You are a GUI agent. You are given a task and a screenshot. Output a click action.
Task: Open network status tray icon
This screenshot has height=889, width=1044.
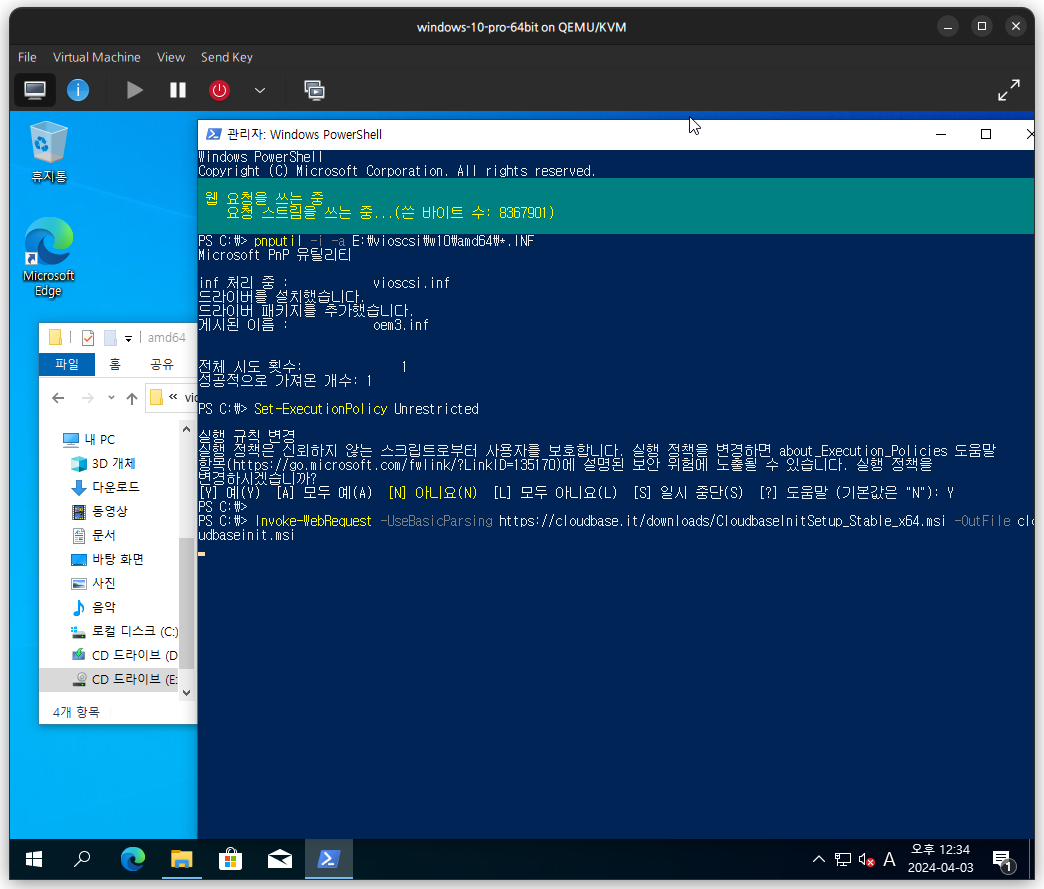click(843, 859)
